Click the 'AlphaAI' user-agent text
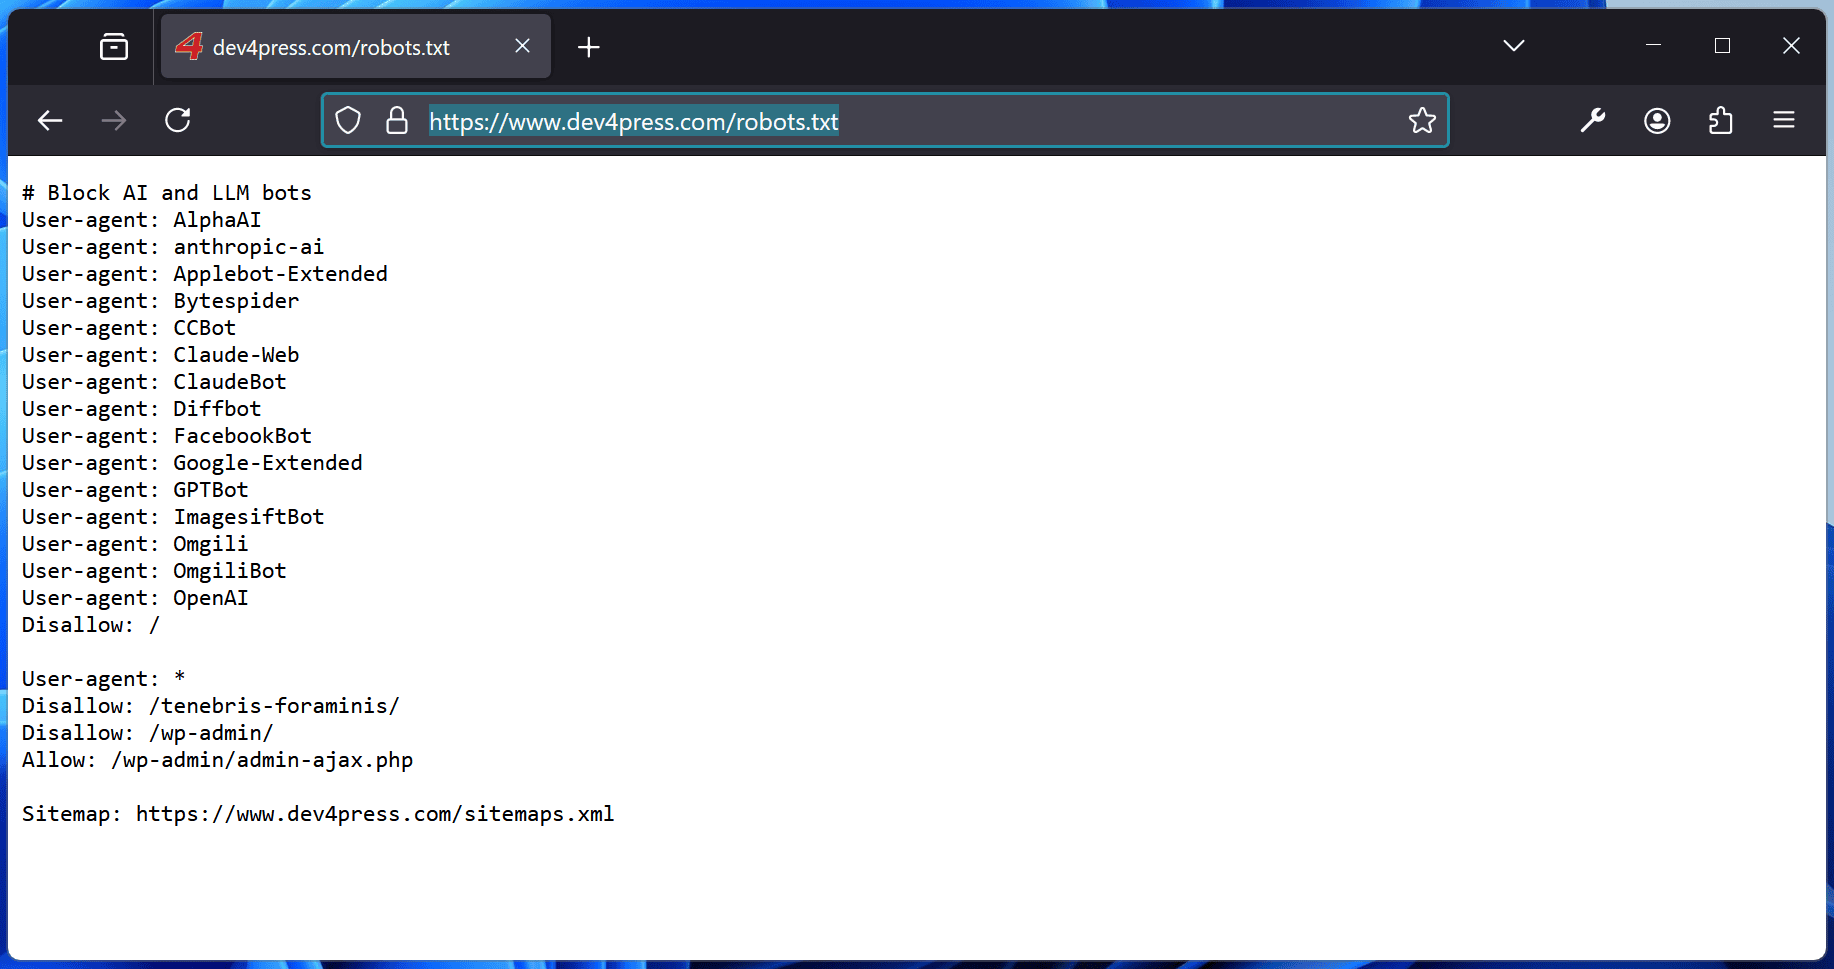Image resolution: width=1834 pixels, height=969 pixels. 217,220
